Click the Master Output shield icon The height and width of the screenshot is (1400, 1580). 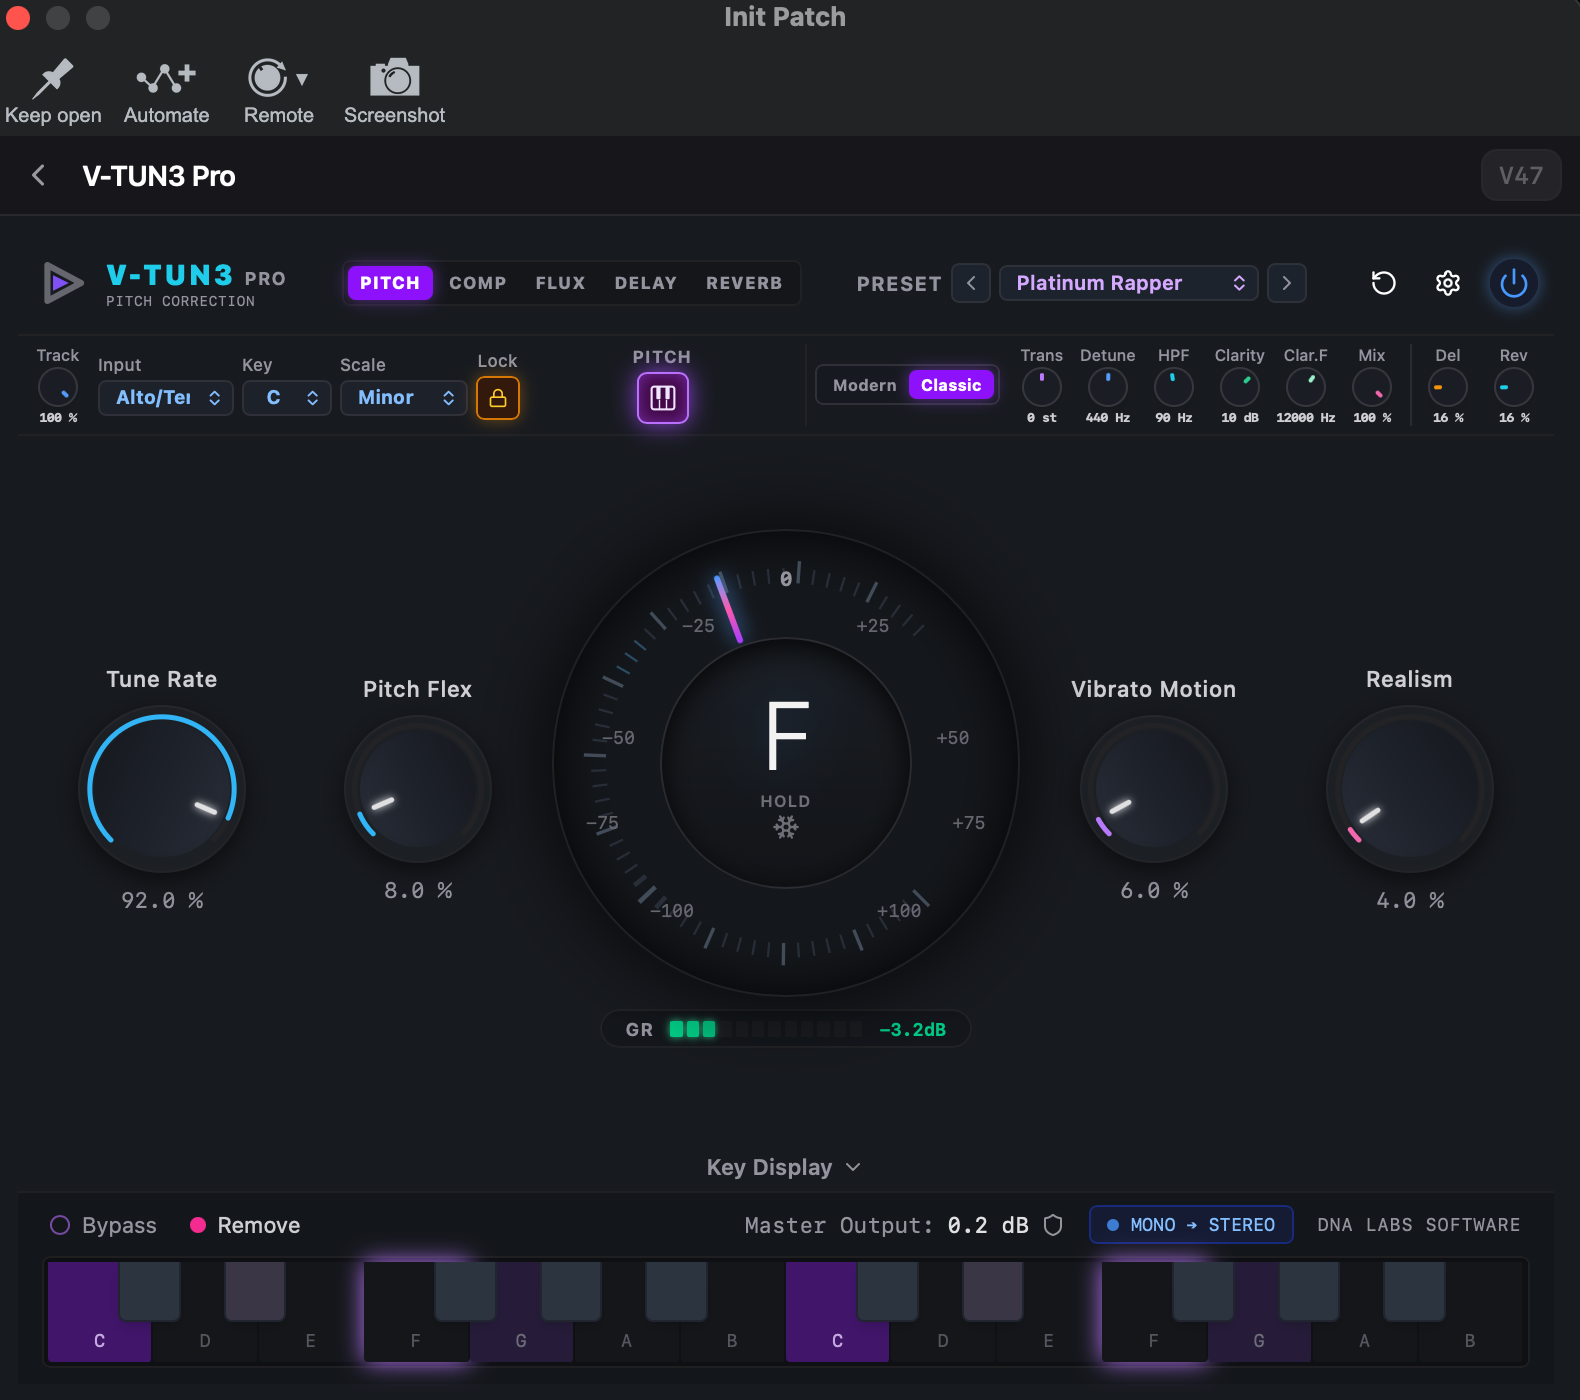coord(1053,1225)
